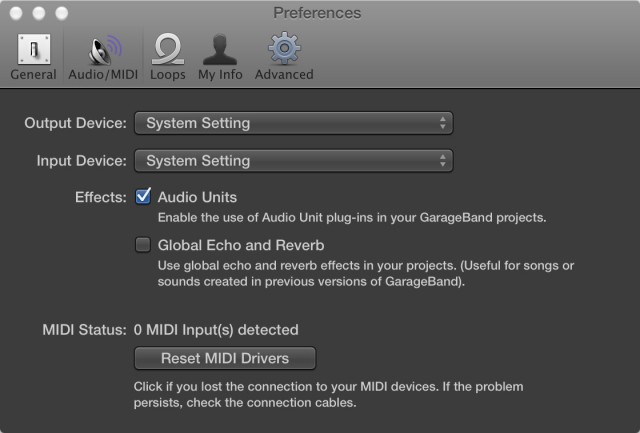Disable the Audio Units checkbox
The image size is (640, 433).
point(143,197)
